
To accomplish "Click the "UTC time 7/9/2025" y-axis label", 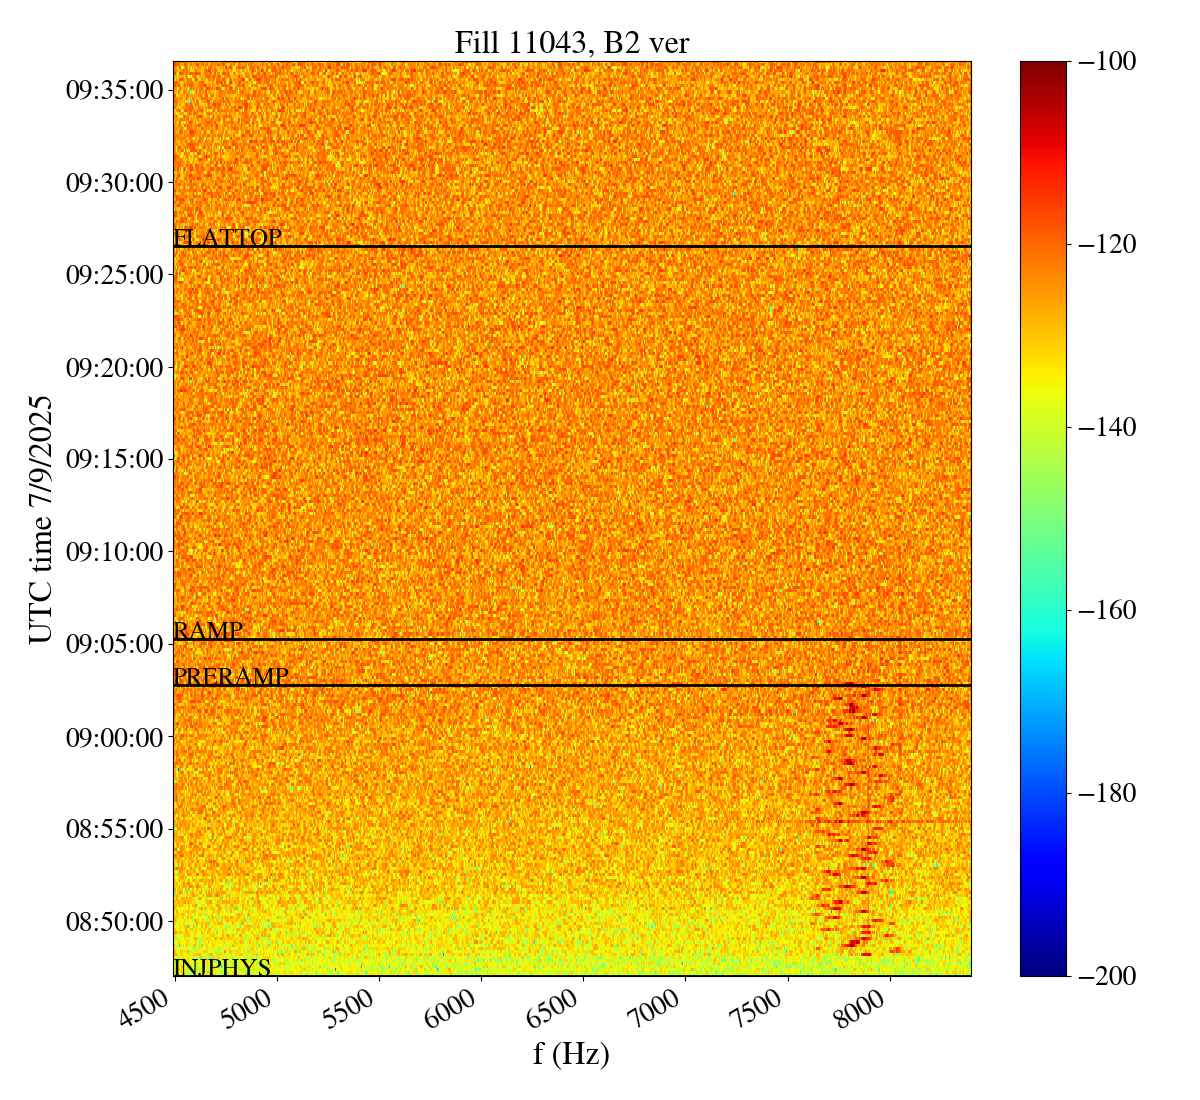I will click(x=40, y=518).
